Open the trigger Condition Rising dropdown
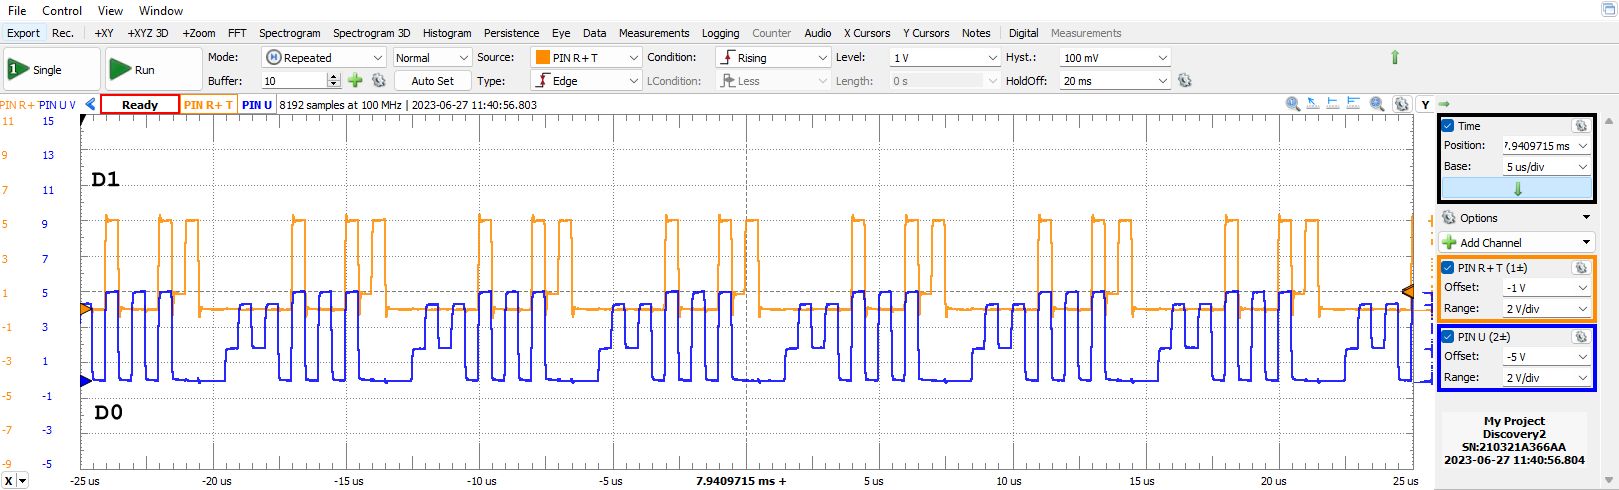Screen dimensions: 1619x490 (x=773, y=58)
